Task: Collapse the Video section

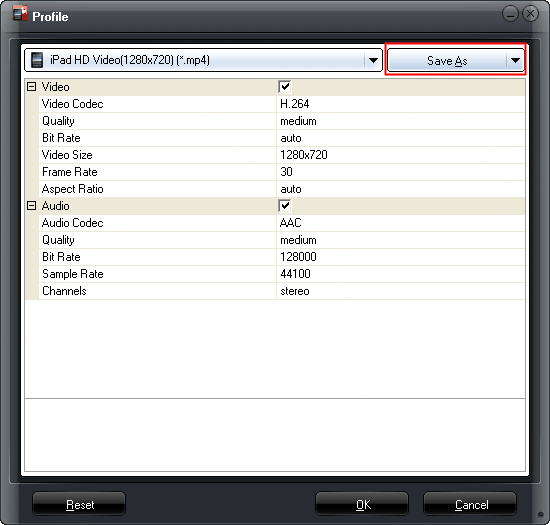Action: pyautogui.click(x=32, y=87)
